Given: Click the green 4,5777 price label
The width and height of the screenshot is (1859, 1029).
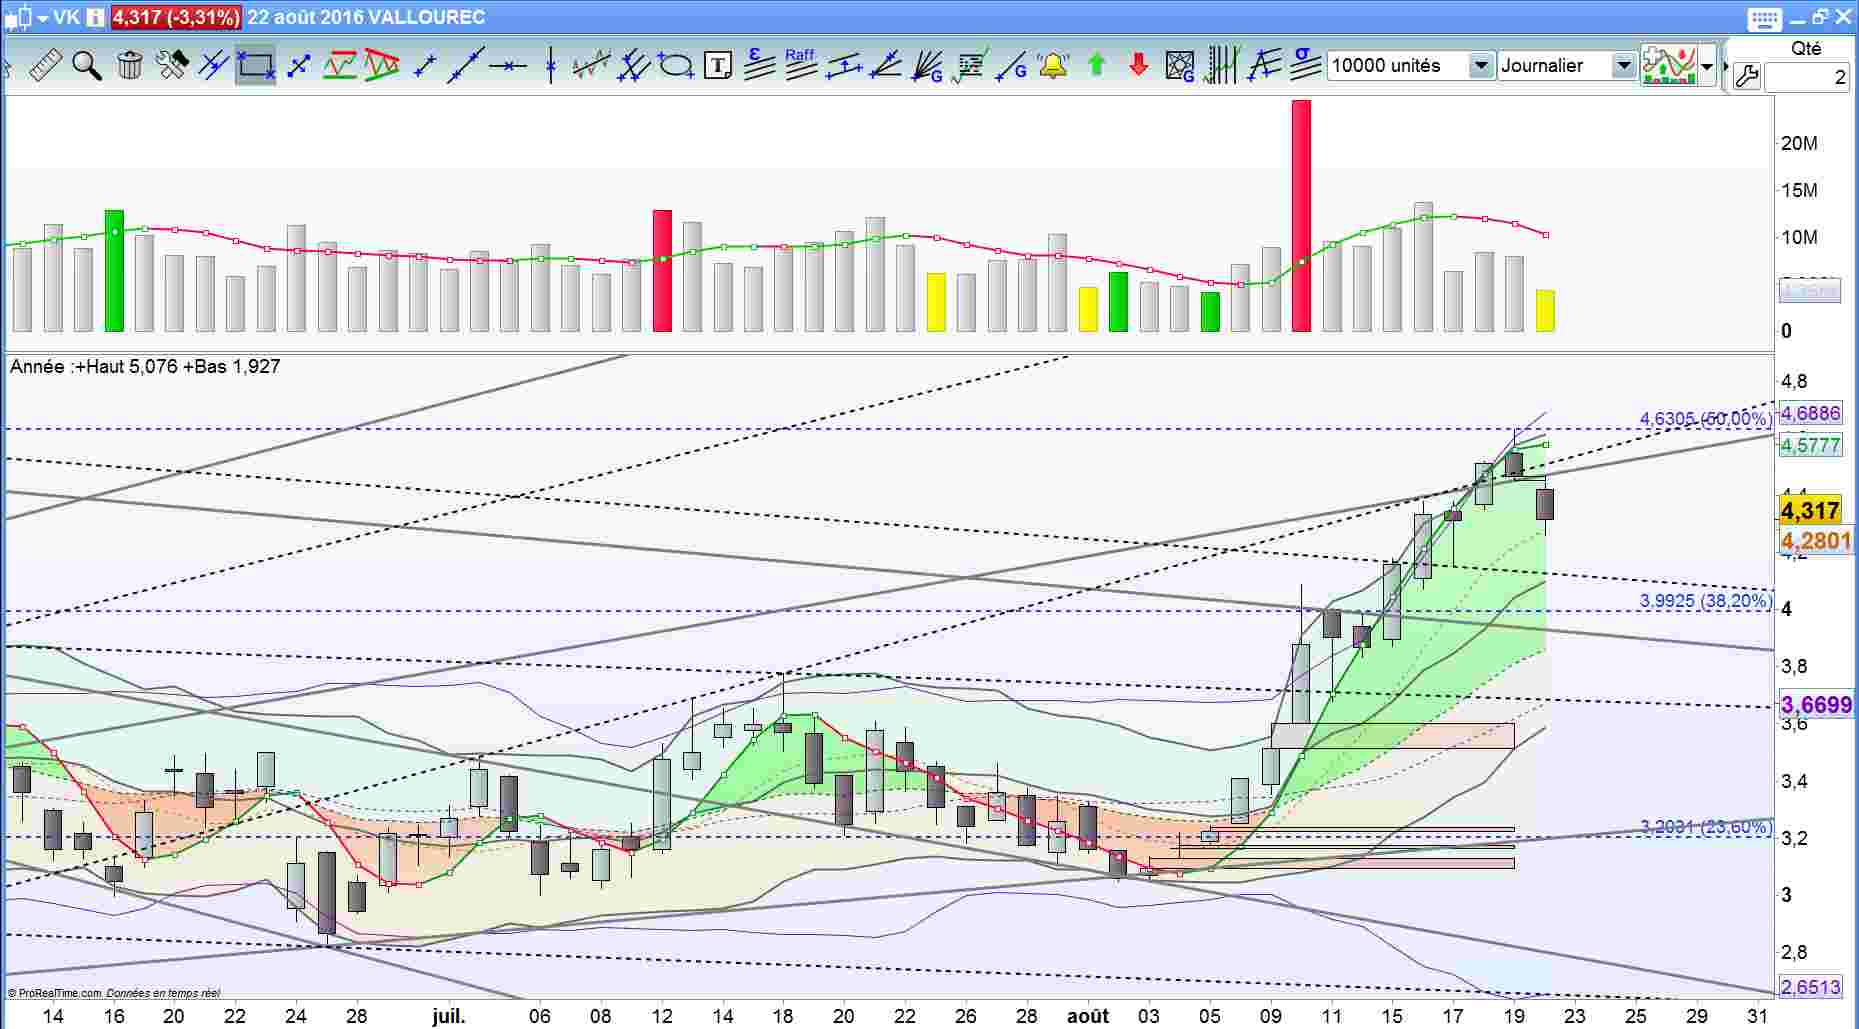Looking at the screenshot, I should [1810, 445].
